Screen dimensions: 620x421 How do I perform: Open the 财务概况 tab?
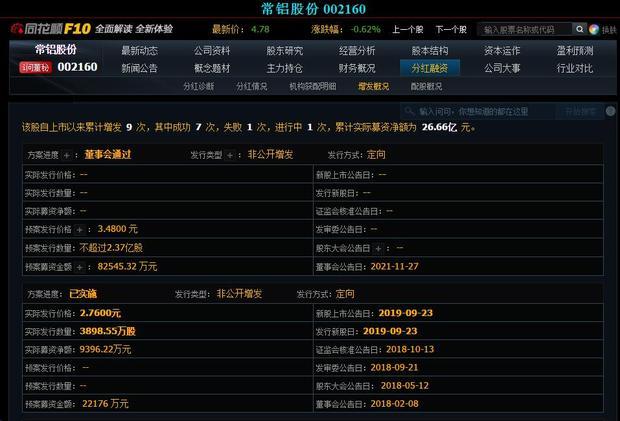357,68
